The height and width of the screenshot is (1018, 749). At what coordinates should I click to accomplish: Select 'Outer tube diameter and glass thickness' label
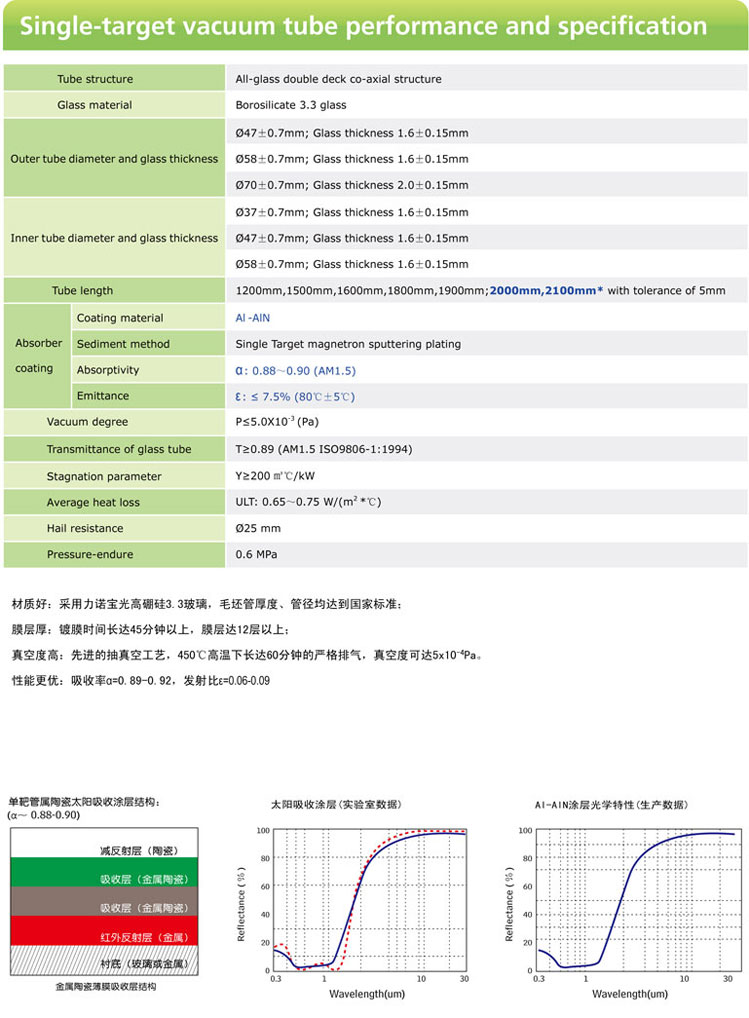coord(114,158)
